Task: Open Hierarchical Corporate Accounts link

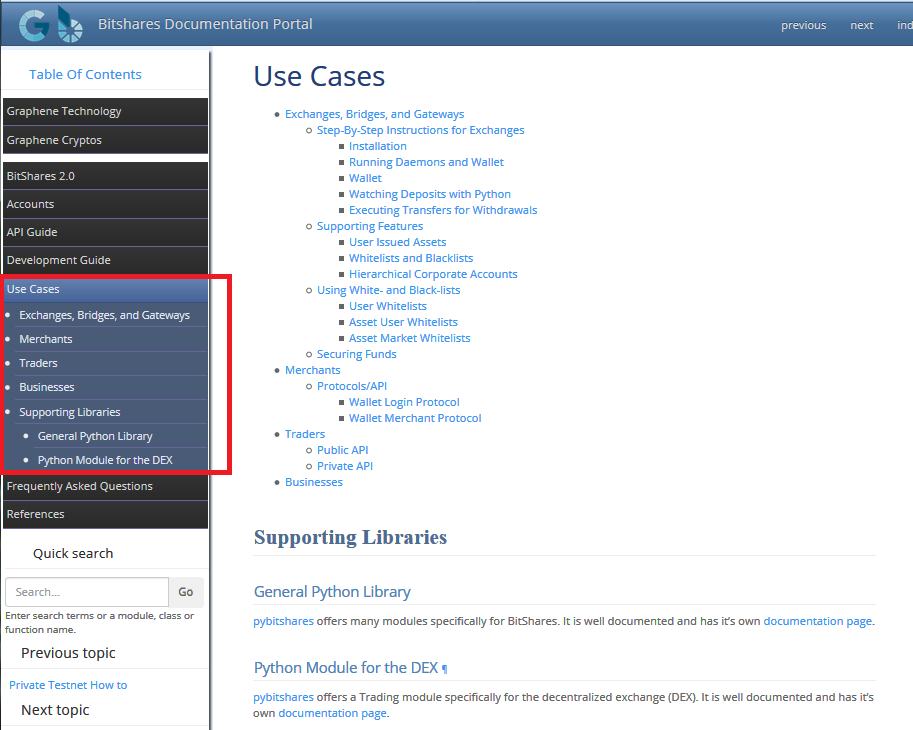Action: [433, 274]
